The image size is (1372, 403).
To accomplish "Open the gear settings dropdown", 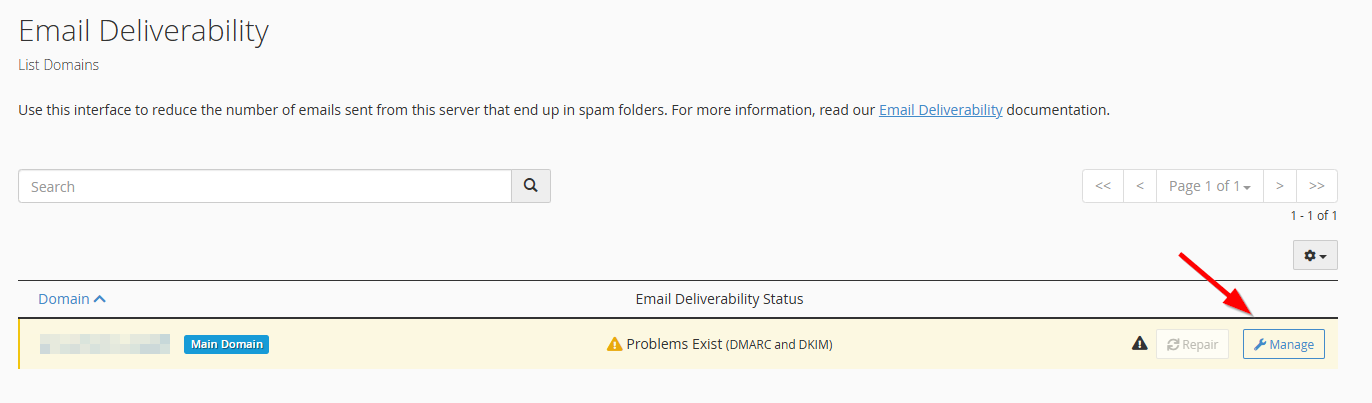I will 1315,256.
